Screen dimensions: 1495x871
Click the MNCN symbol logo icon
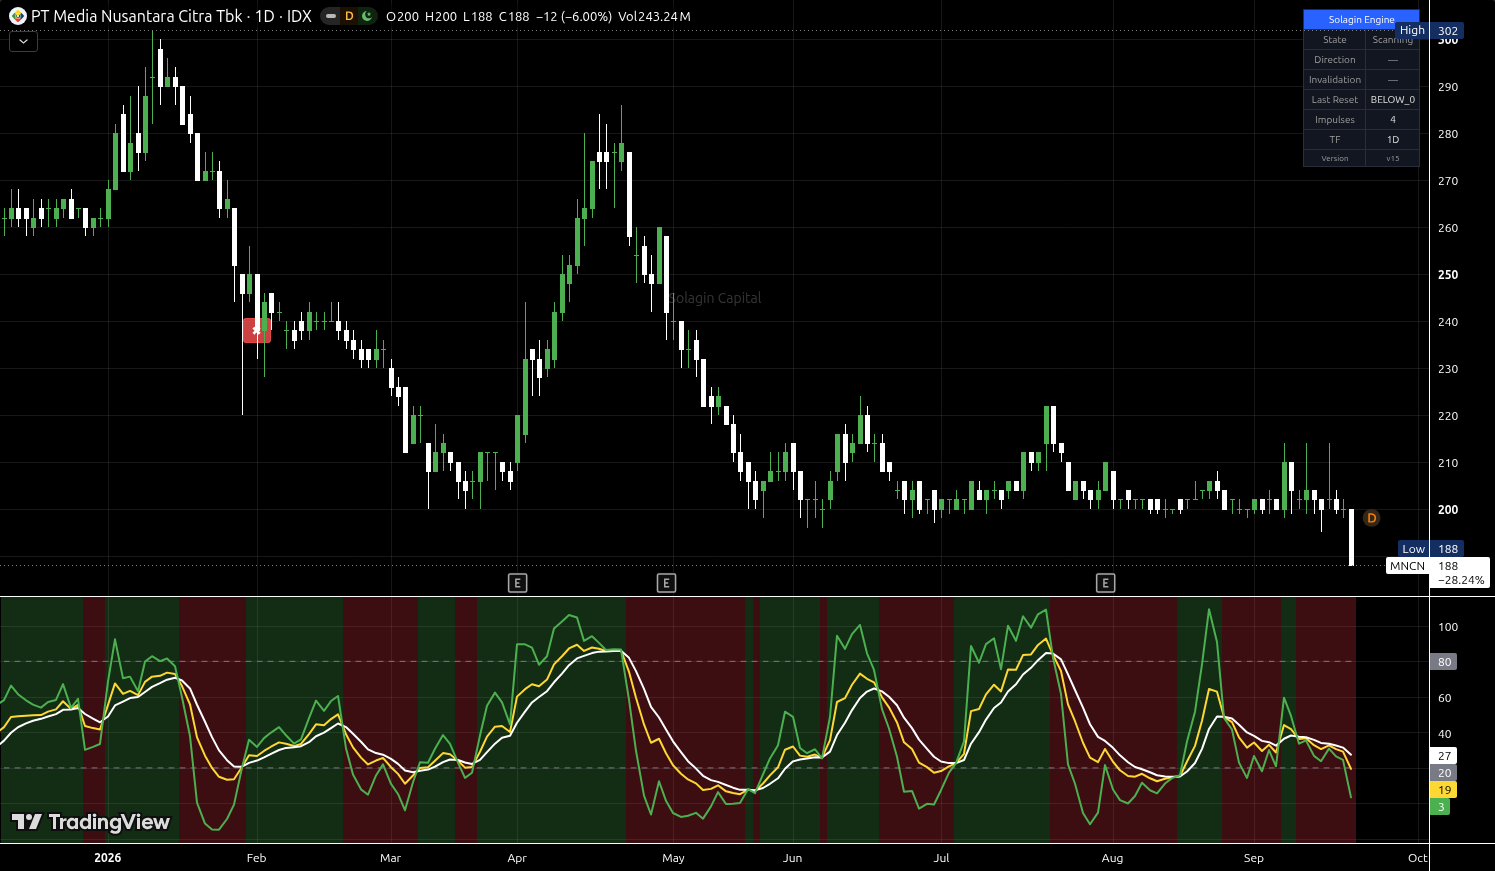point(17,16)
